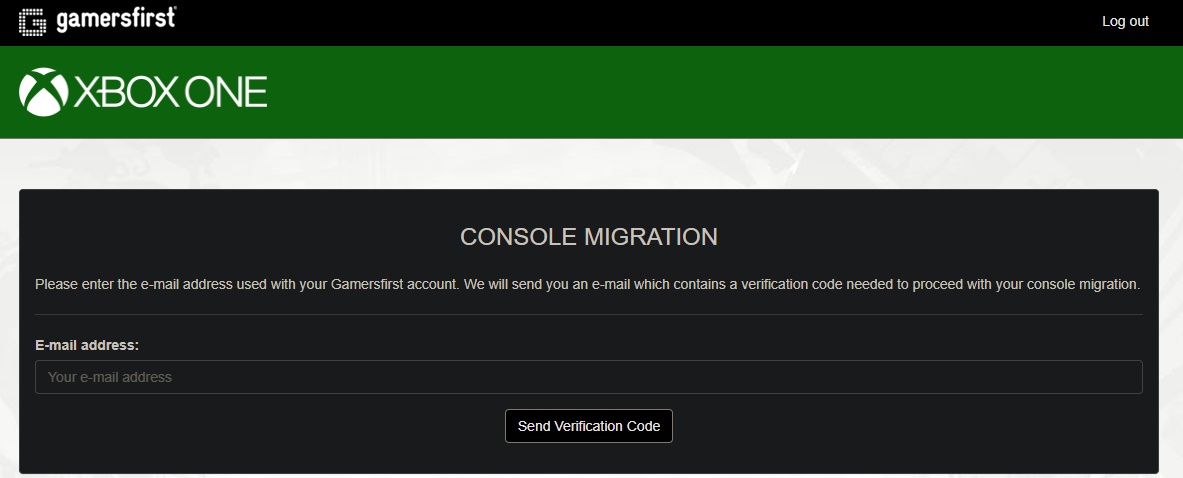Click the XBOX ONE banner title

171,93
